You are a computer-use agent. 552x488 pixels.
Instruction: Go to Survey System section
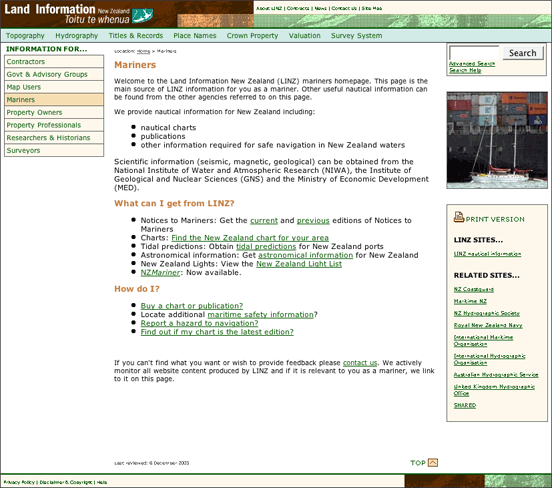(x=356, y=36)
